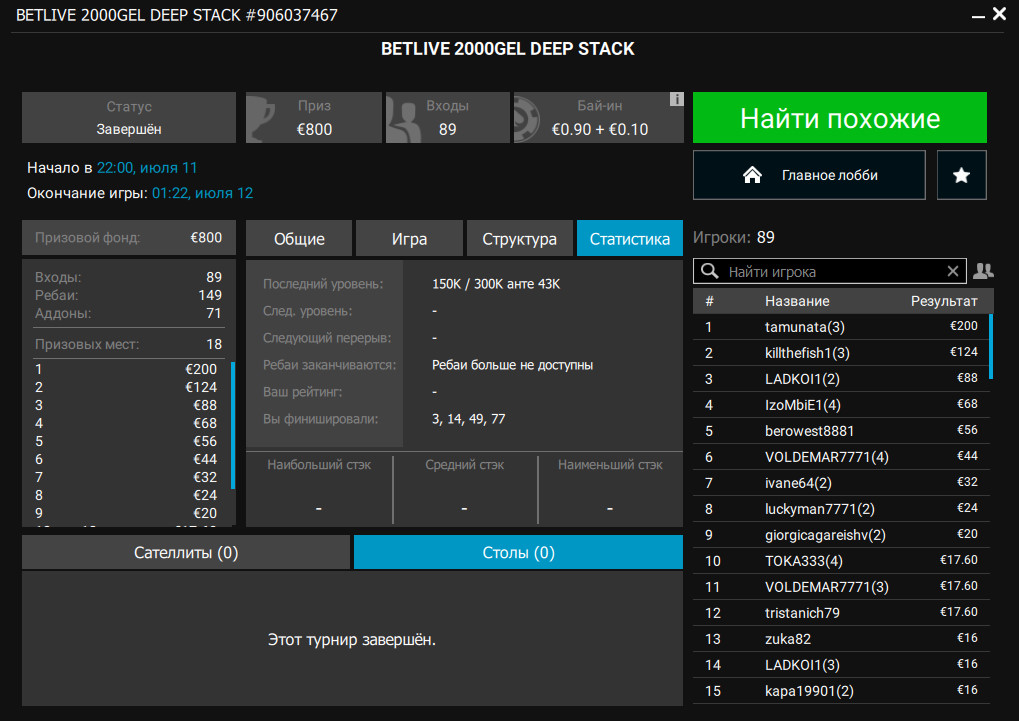The width and height of the screenshot is (1019, 721).
Task: Clear the player search with X icon
Action: [x=953, y=271]
